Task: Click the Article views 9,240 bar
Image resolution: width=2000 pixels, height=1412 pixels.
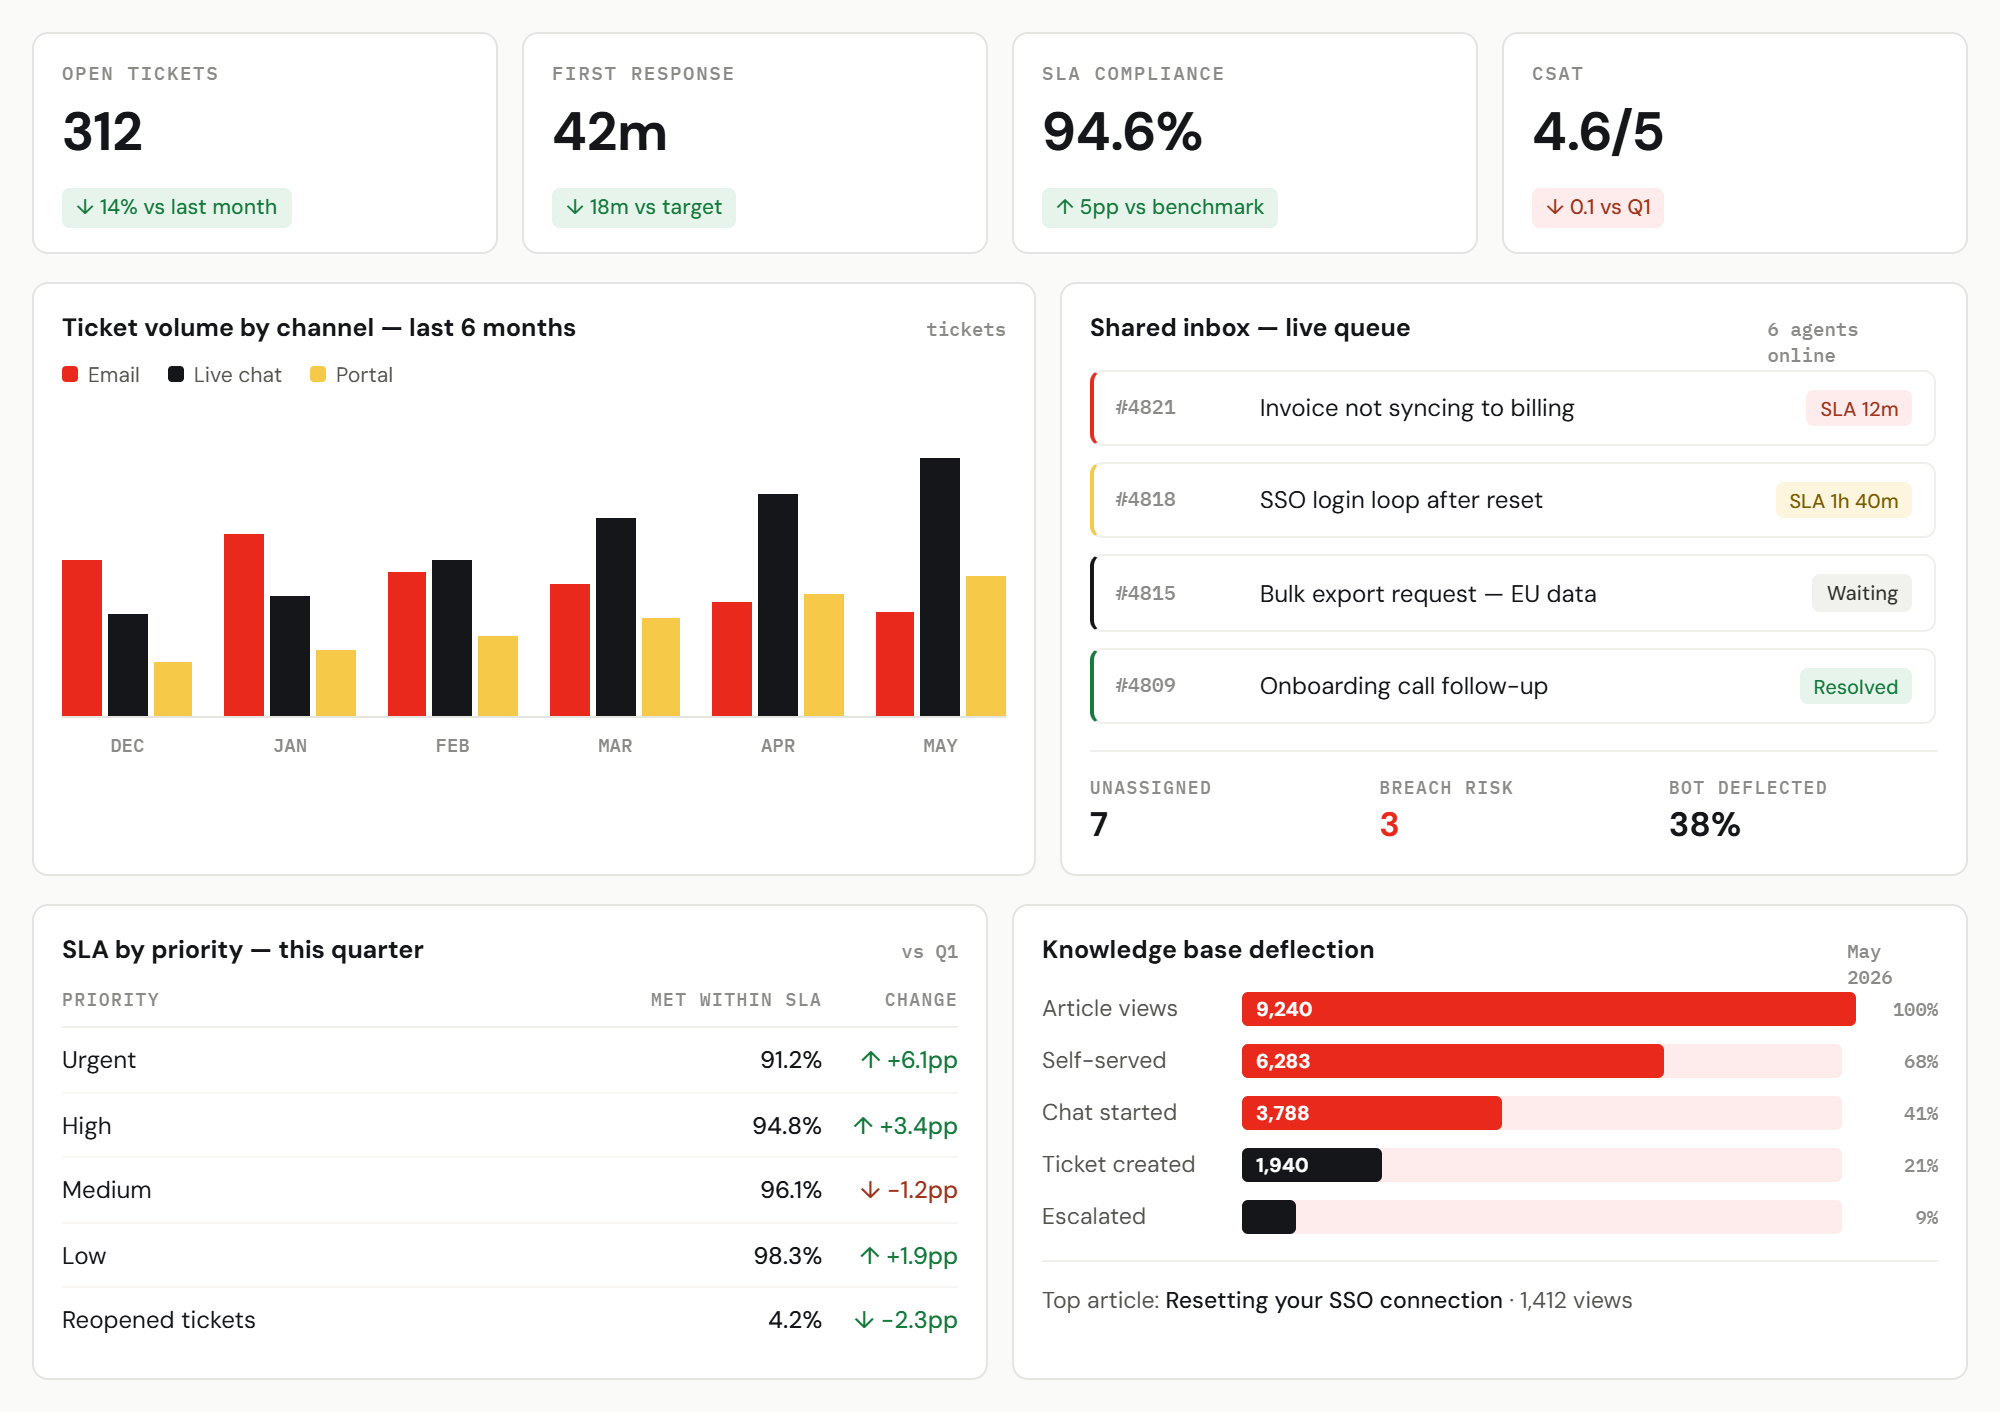Action: pyautogui.click(x=1549, y=1009)
